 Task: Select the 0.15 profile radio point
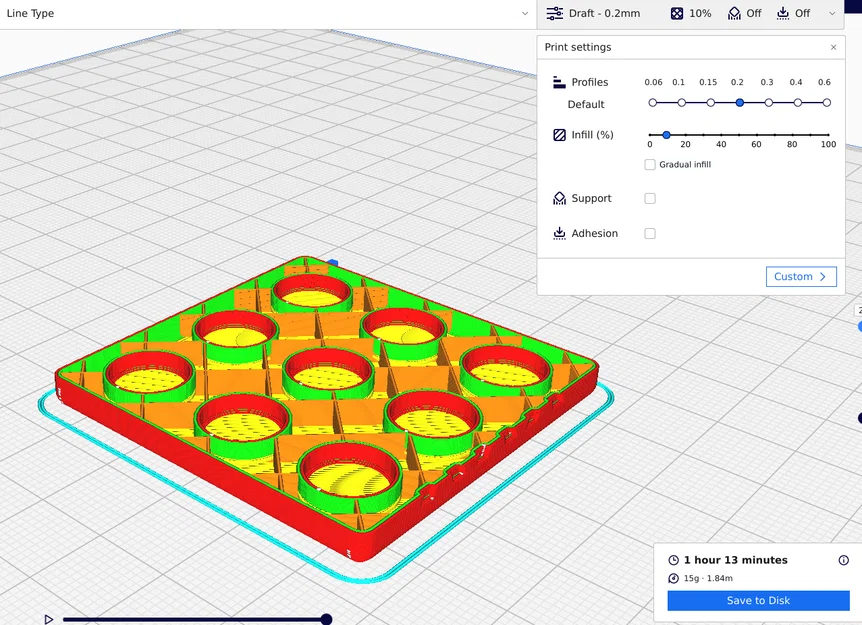coord(711,103)
